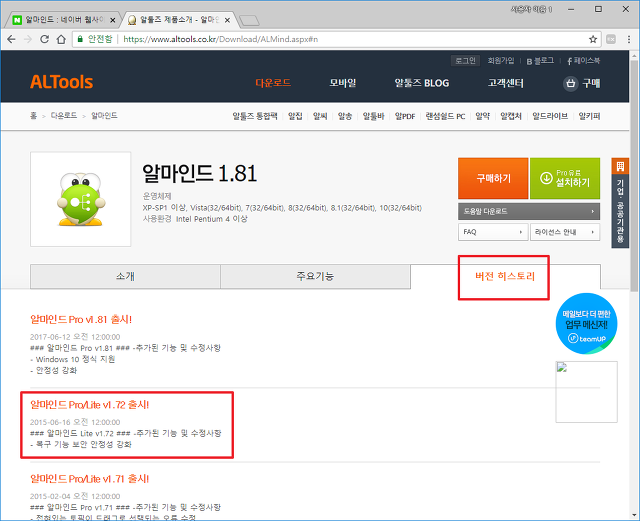
Task: Click the 로그인 button
Action: (x=465, y=61)
